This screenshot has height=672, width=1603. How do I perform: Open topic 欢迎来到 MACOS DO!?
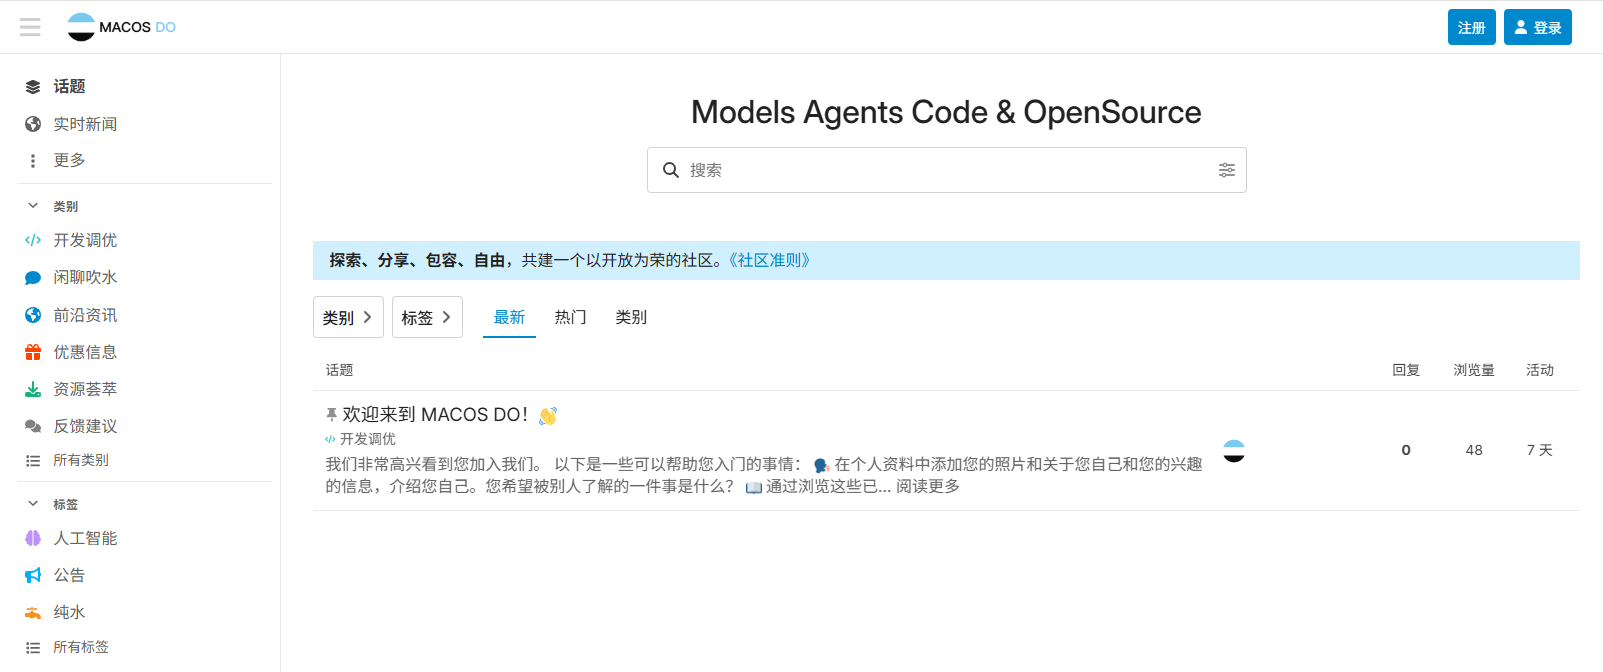pos(435,415)
